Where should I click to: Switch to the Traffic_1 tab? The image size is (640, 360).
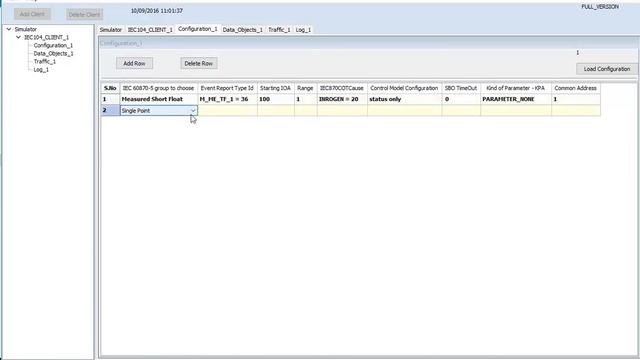[279, 30]
